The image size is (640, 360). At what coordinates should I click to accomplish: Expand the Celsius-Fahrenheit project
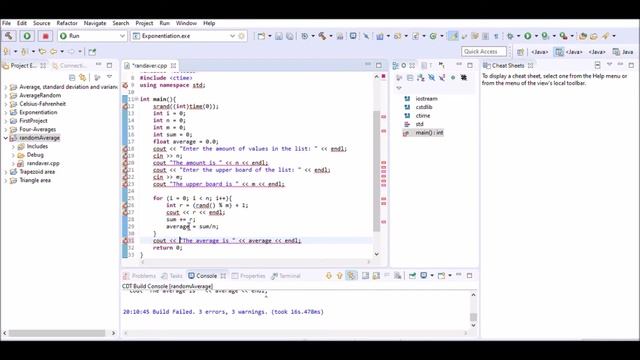pyautogui.click(x=6, y=104)
